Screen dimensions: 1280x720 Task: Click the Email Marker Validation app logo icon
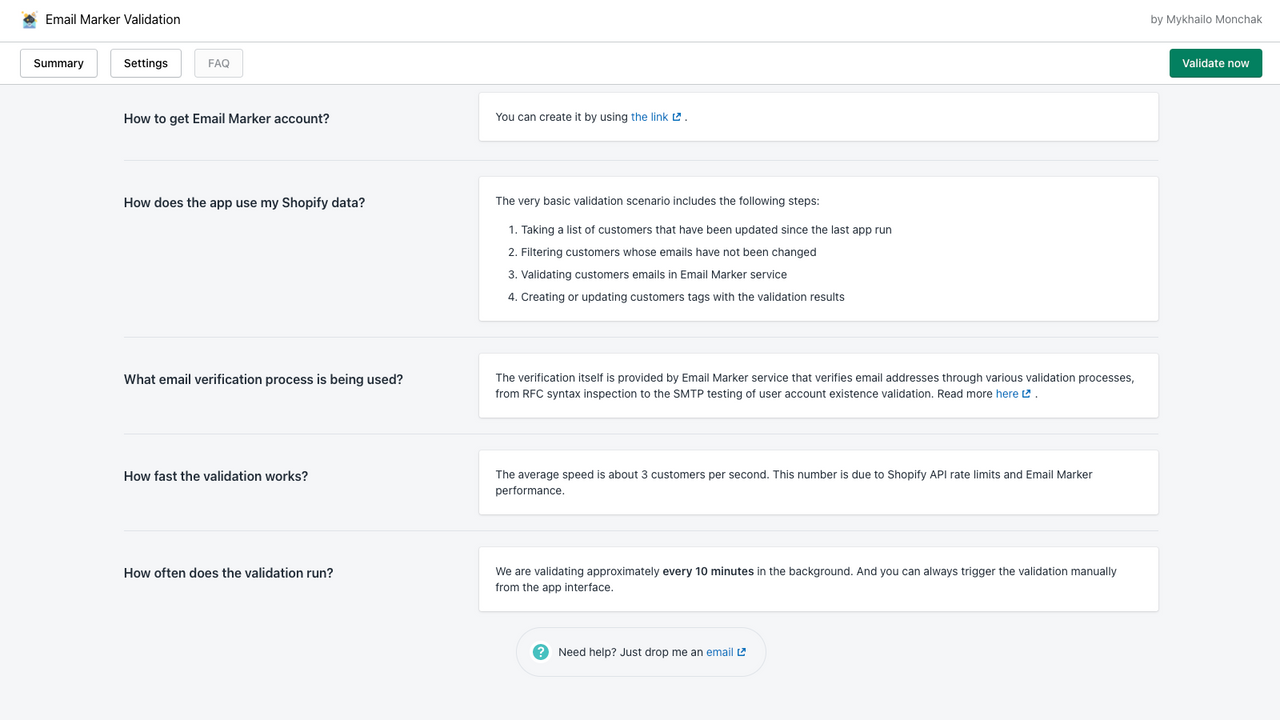point(29,19)
